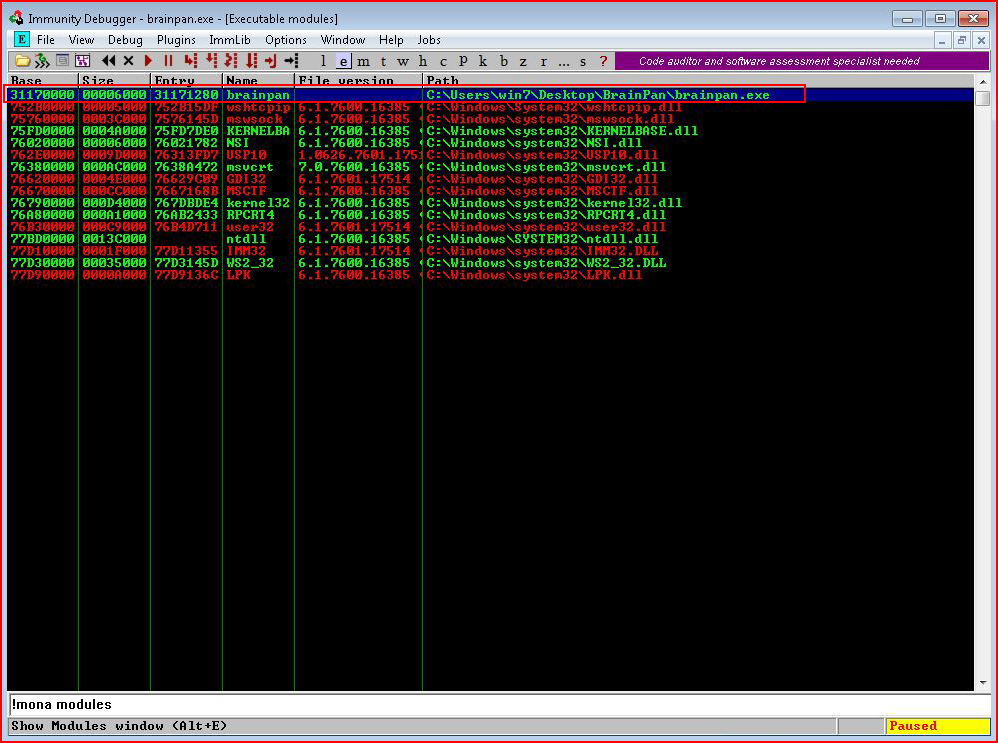Screen dimensions: 998x743
Task: Click the '!mona modules' command input box
Action: coord(499,705)
